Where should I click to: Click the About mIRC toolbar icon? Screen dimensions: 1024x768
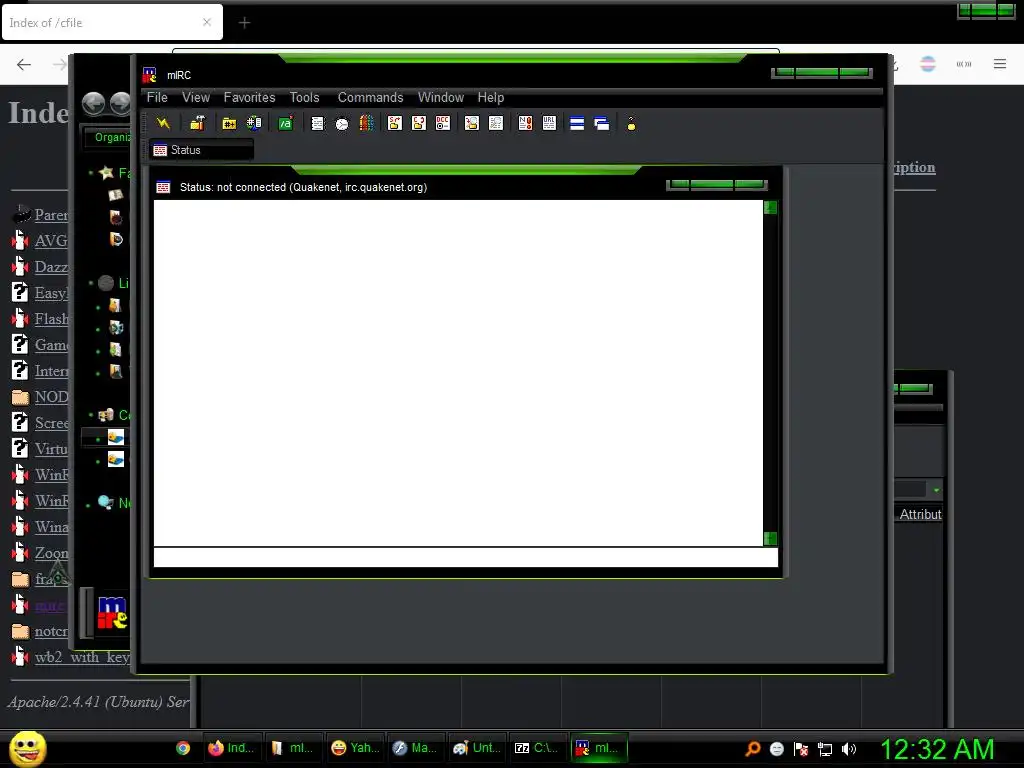coord(631,123)
